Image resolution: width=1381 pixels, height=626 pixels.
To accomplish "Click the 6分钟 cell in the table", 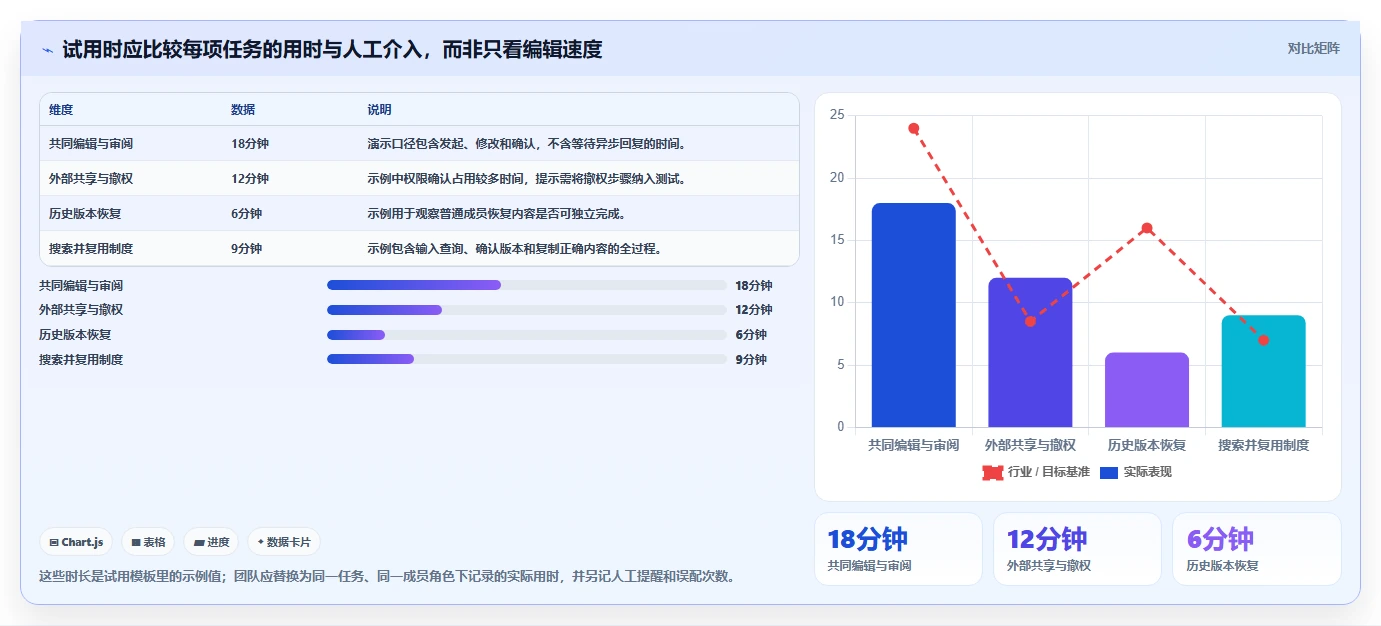I will pos(246,214).
